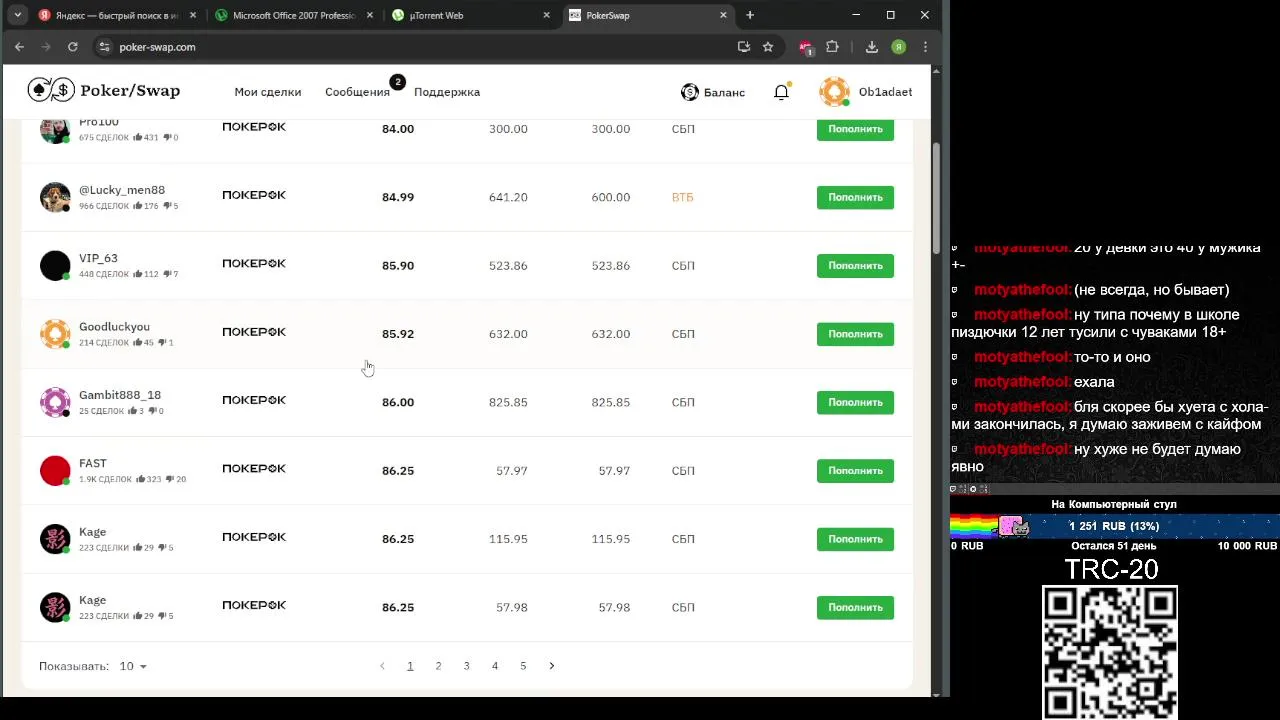Click the site information icon in address bar
1280x720 pixels.
point(104,47)
